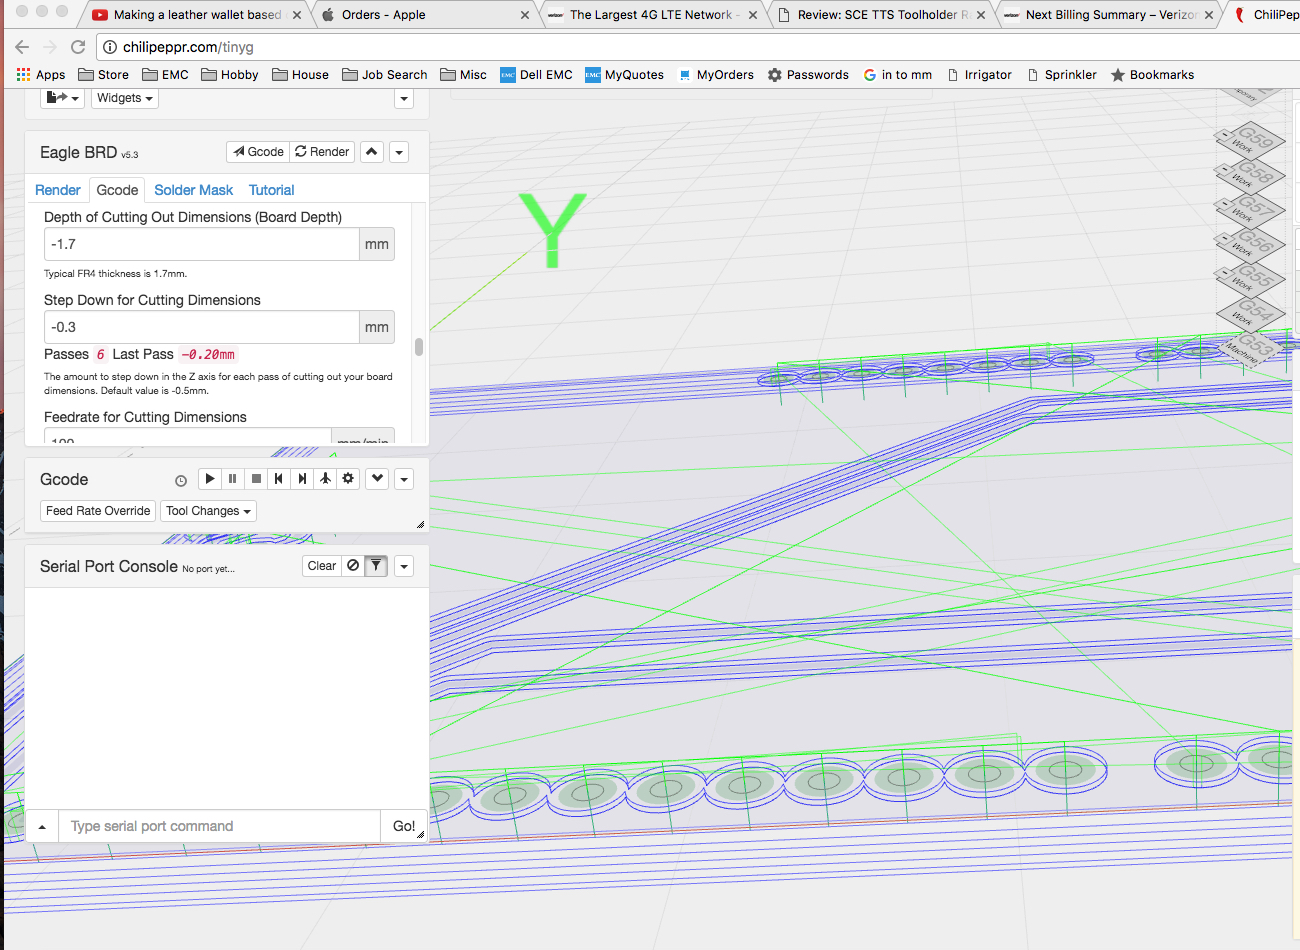Step back to previous Gcode line

pyautogui.click(x=279, y=479)
